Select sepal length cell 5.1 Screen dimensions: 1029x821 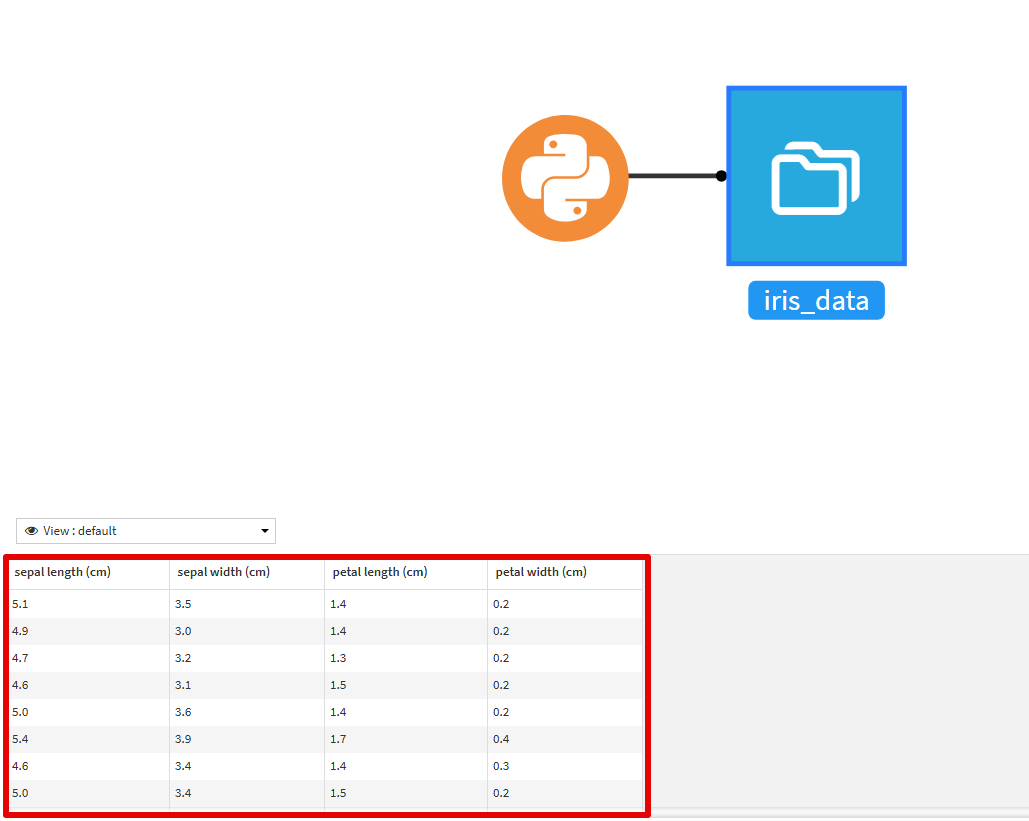(89, 604)
